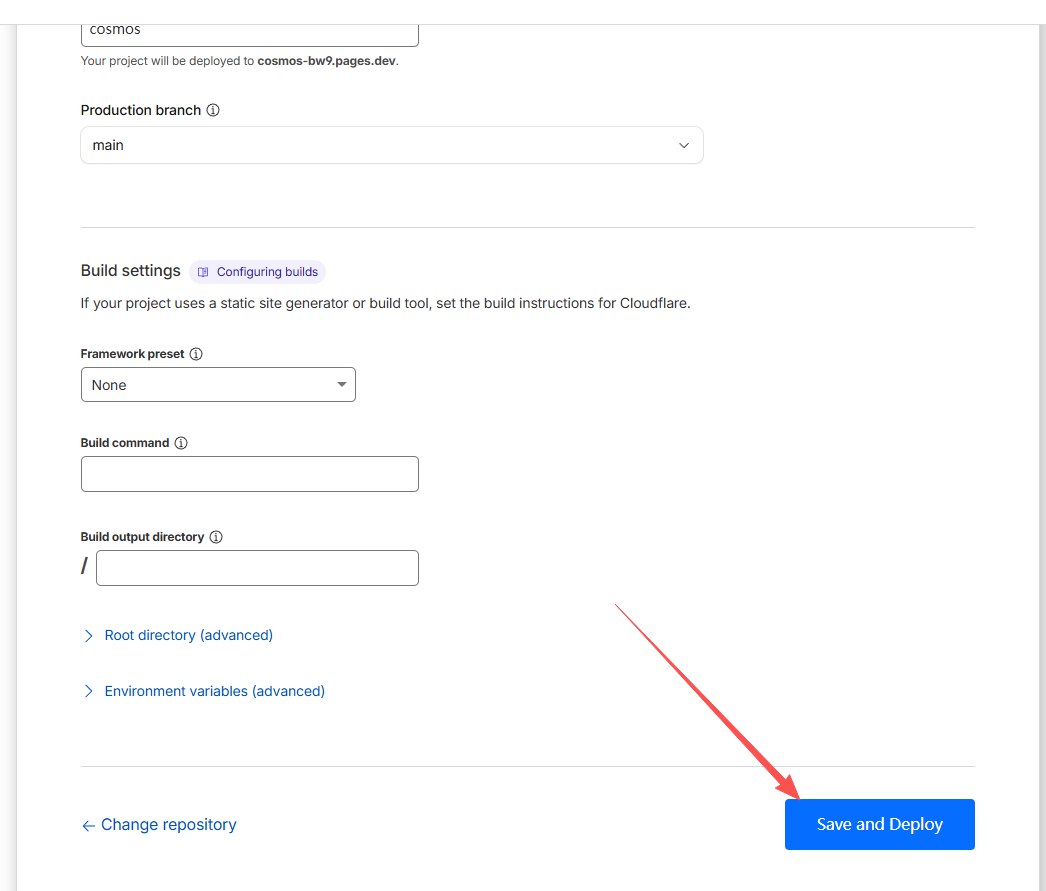
Task: Click the Environment variables (advanced) label
Action: click(x=214, y=691)
